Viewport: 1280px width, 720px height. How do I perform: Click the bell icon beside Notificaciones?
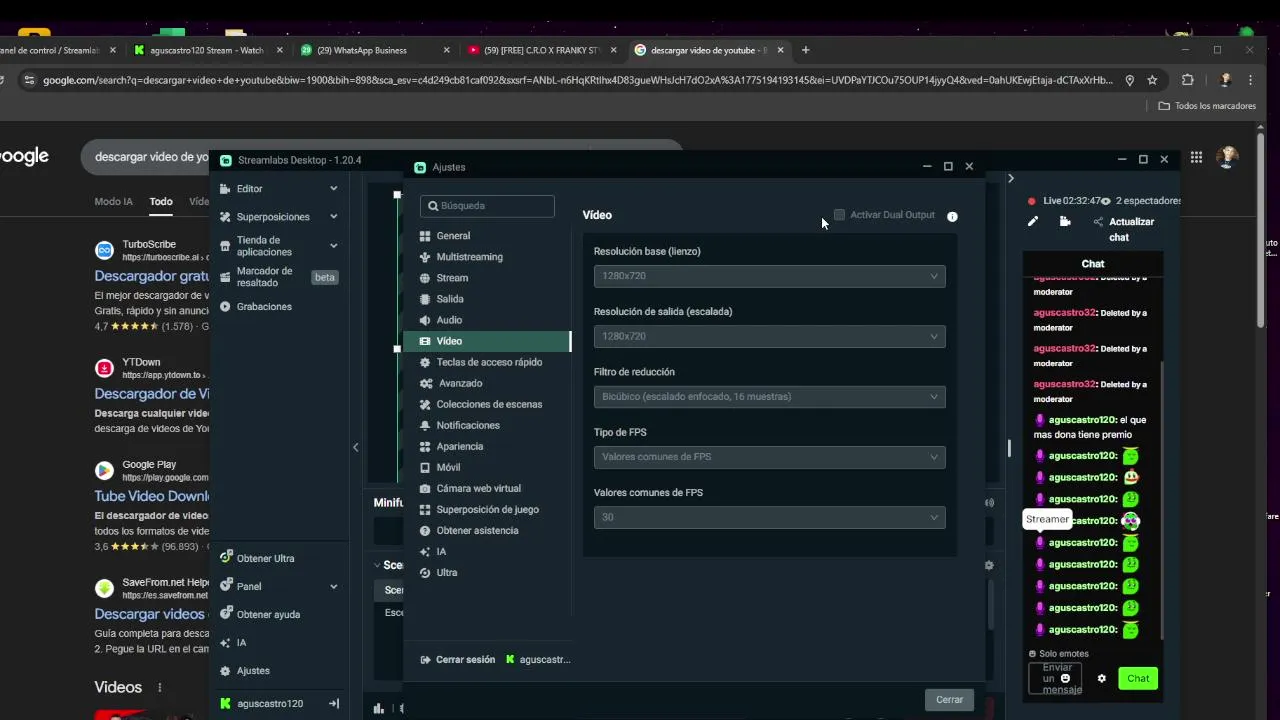pos(425,425)
